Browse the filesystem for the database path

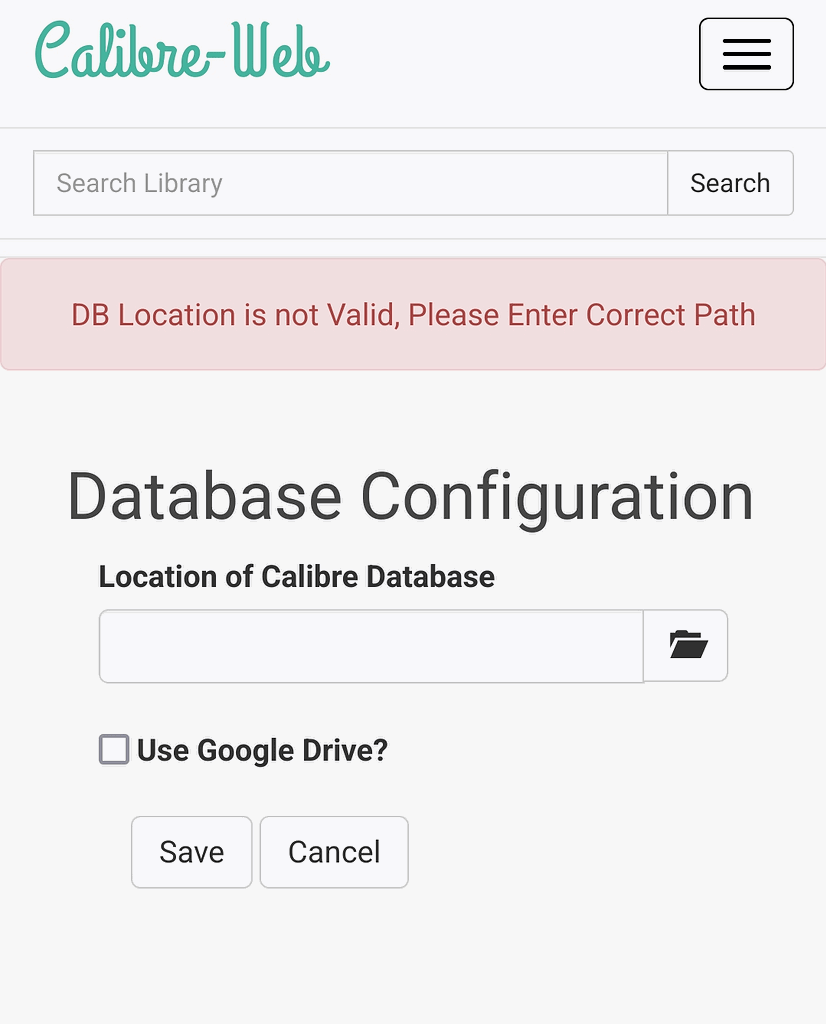686,646
